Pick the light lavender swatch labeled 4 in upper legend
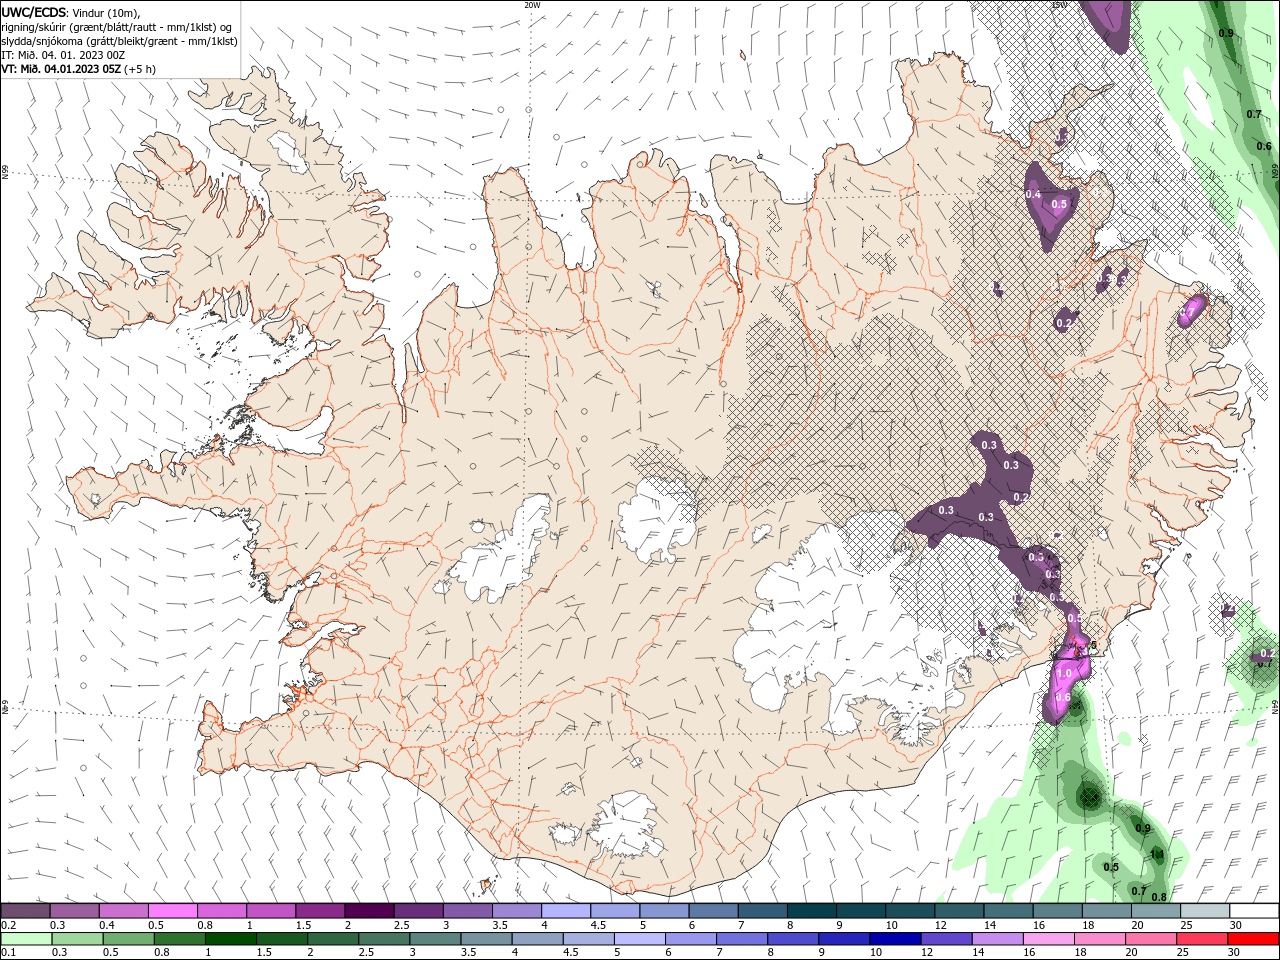Image resolution: width=1280 pixels, height=960 pixels. [x=565, y=911]
